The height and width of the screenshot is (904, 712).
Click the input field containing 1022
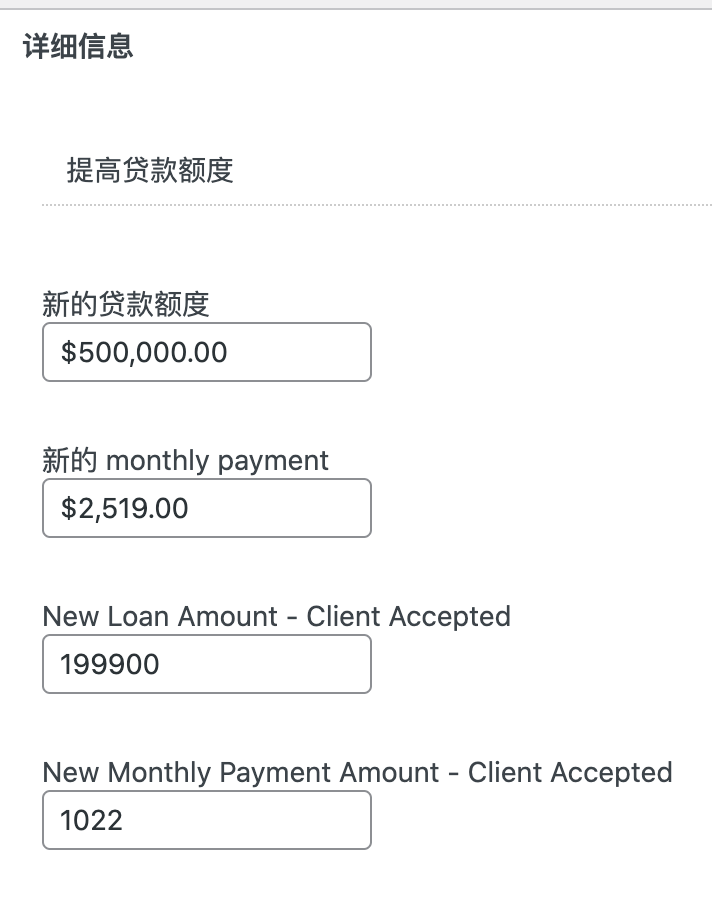click(x=206, y=820)
